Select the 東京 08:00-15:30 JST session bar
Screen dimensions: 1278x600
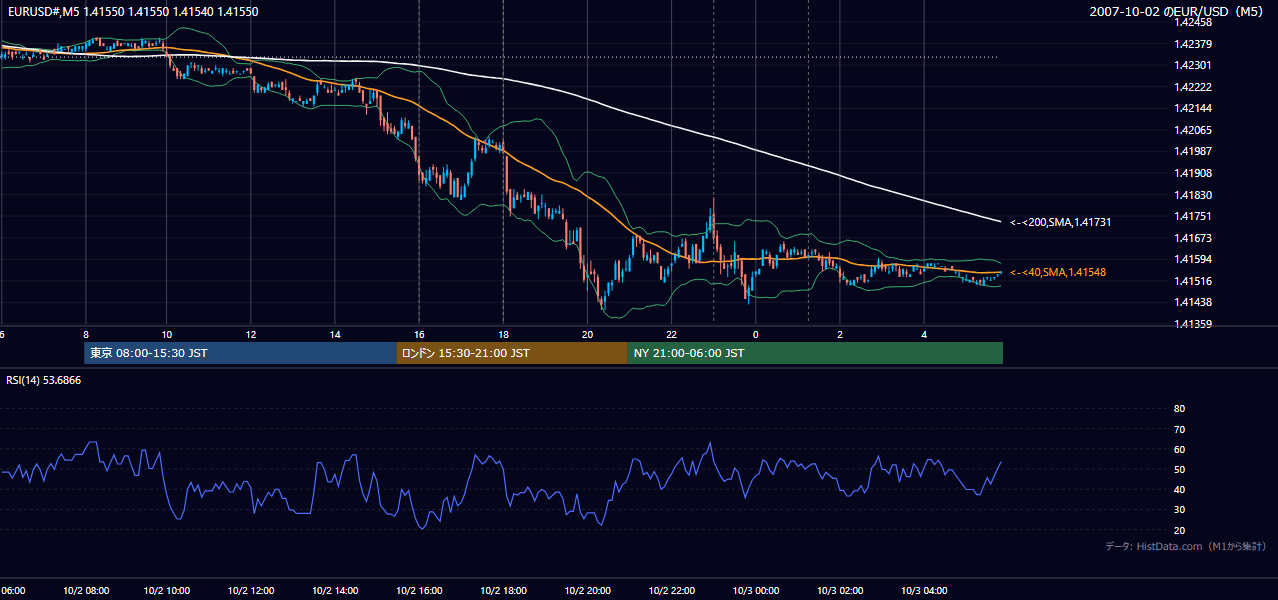(240, 353)
